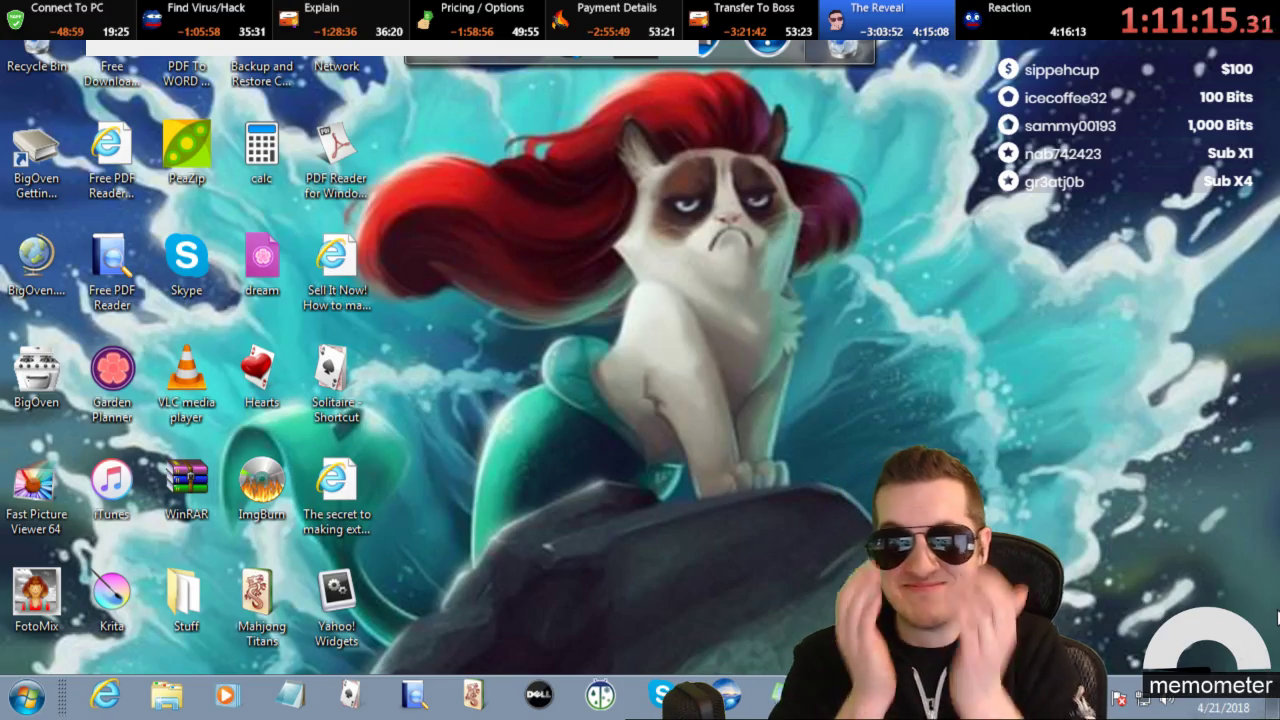
Task: Launch PeaZip from the desktop
Action: click(186, 153)
